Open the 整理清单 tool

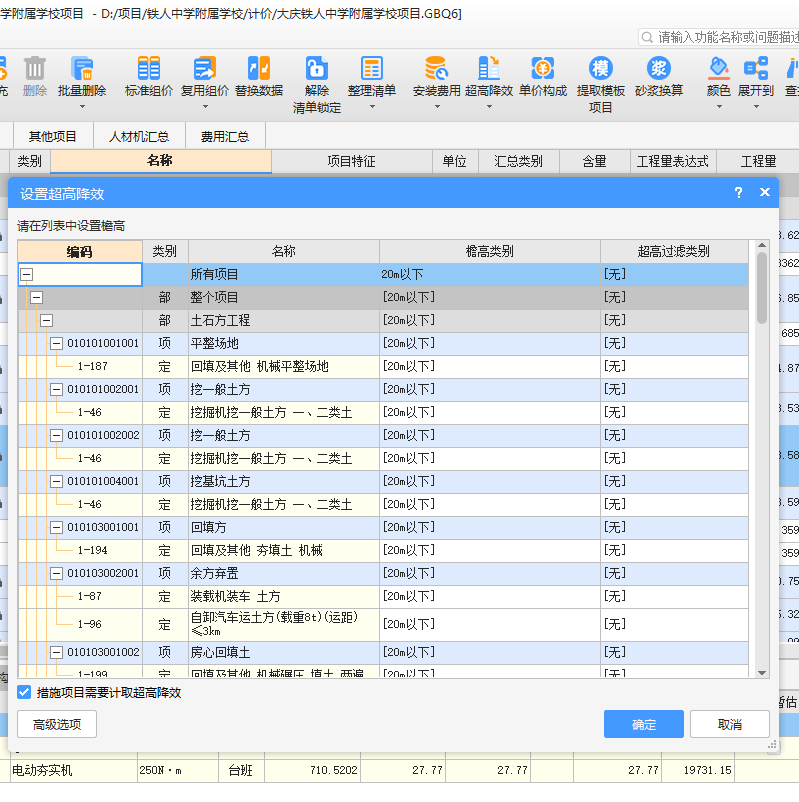(x=372, y=76)
